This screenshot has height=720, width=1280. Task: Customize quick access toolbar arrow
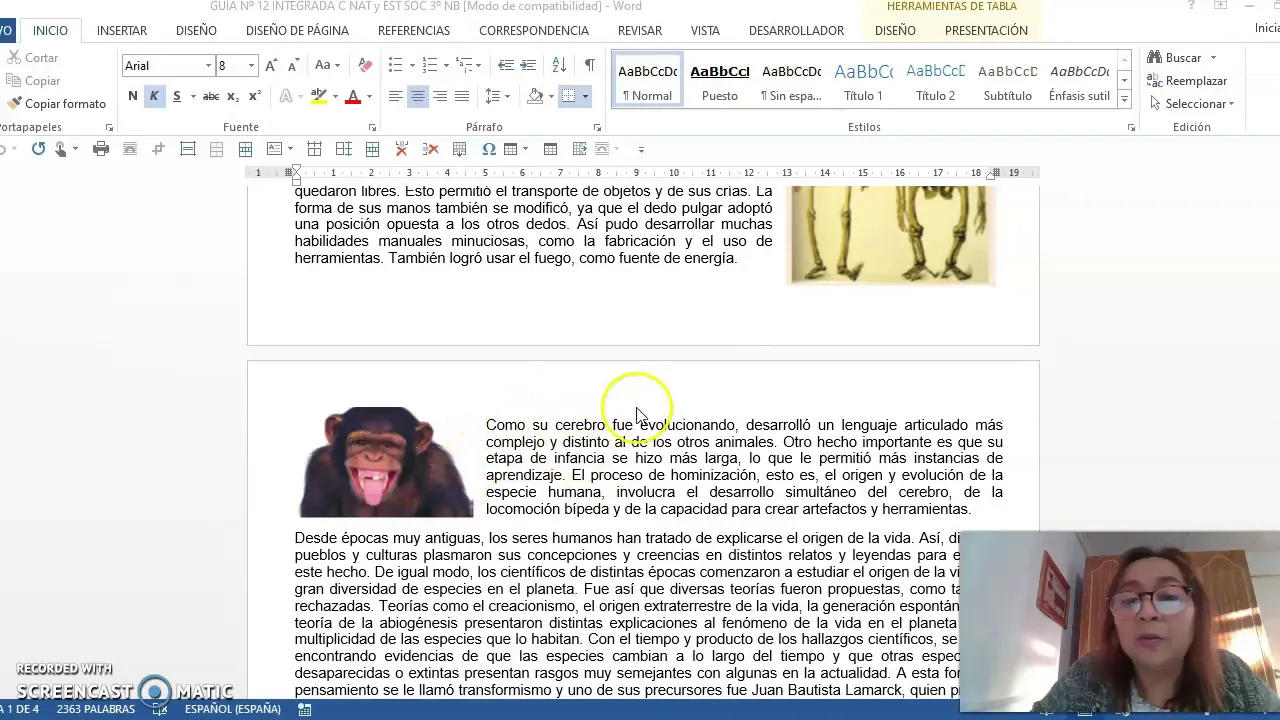pos(642,150)
